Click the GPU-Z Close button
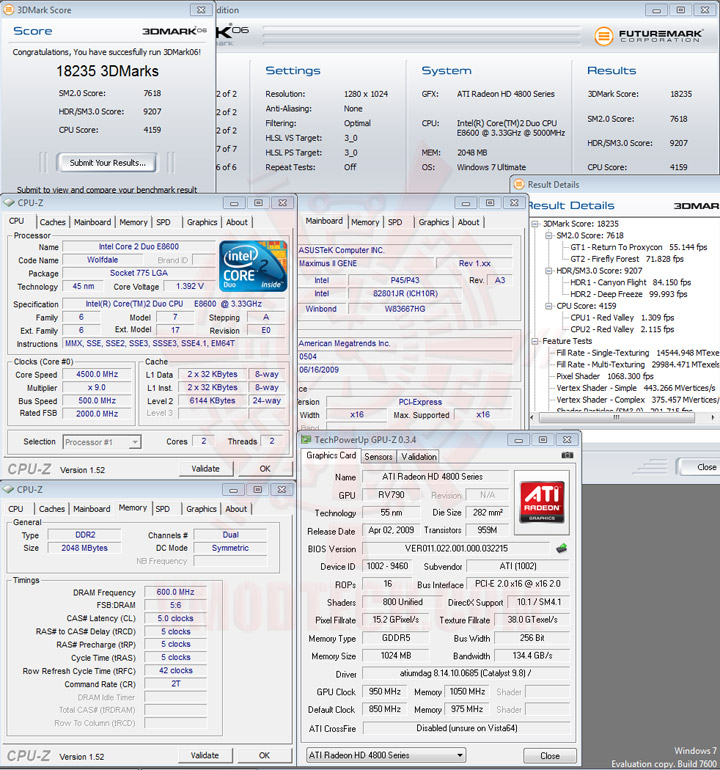The image size is (720, 770). 550,756
